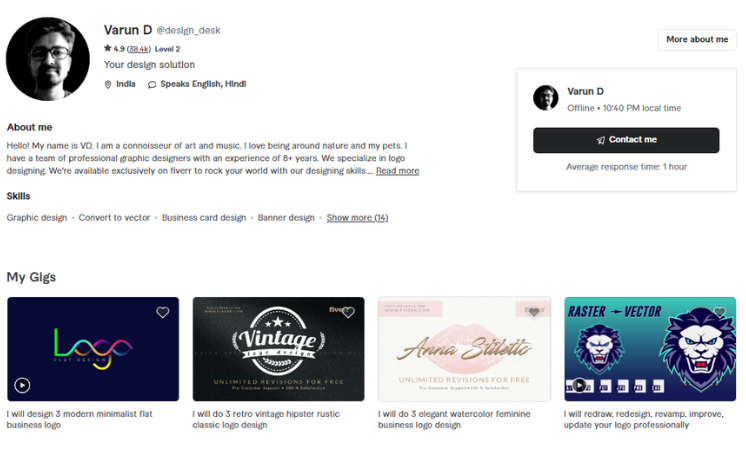Click the India location pin icon
Viewport: 746px width, 465px height.
pos(108,85)
